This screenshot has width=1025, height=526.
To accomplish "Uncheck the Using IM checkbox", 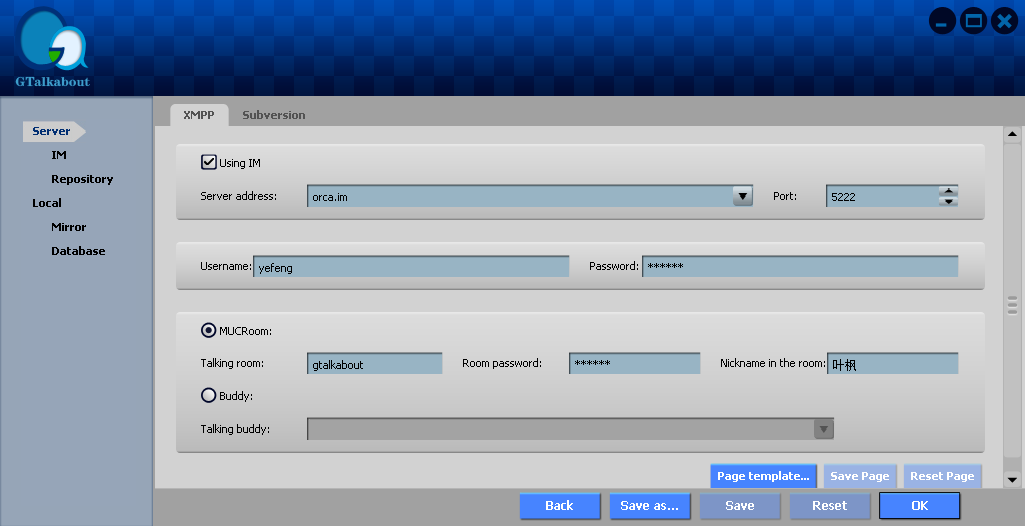I will (x=209, y=162).
